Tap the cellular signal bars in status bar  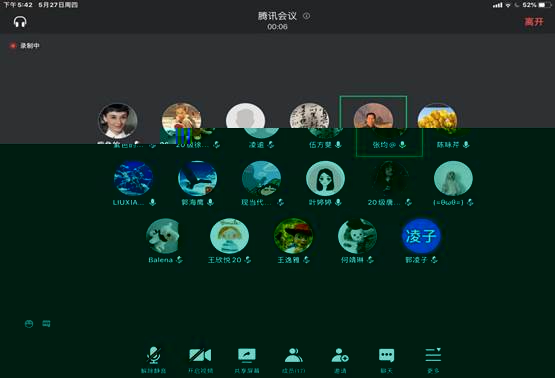(497, 5)
